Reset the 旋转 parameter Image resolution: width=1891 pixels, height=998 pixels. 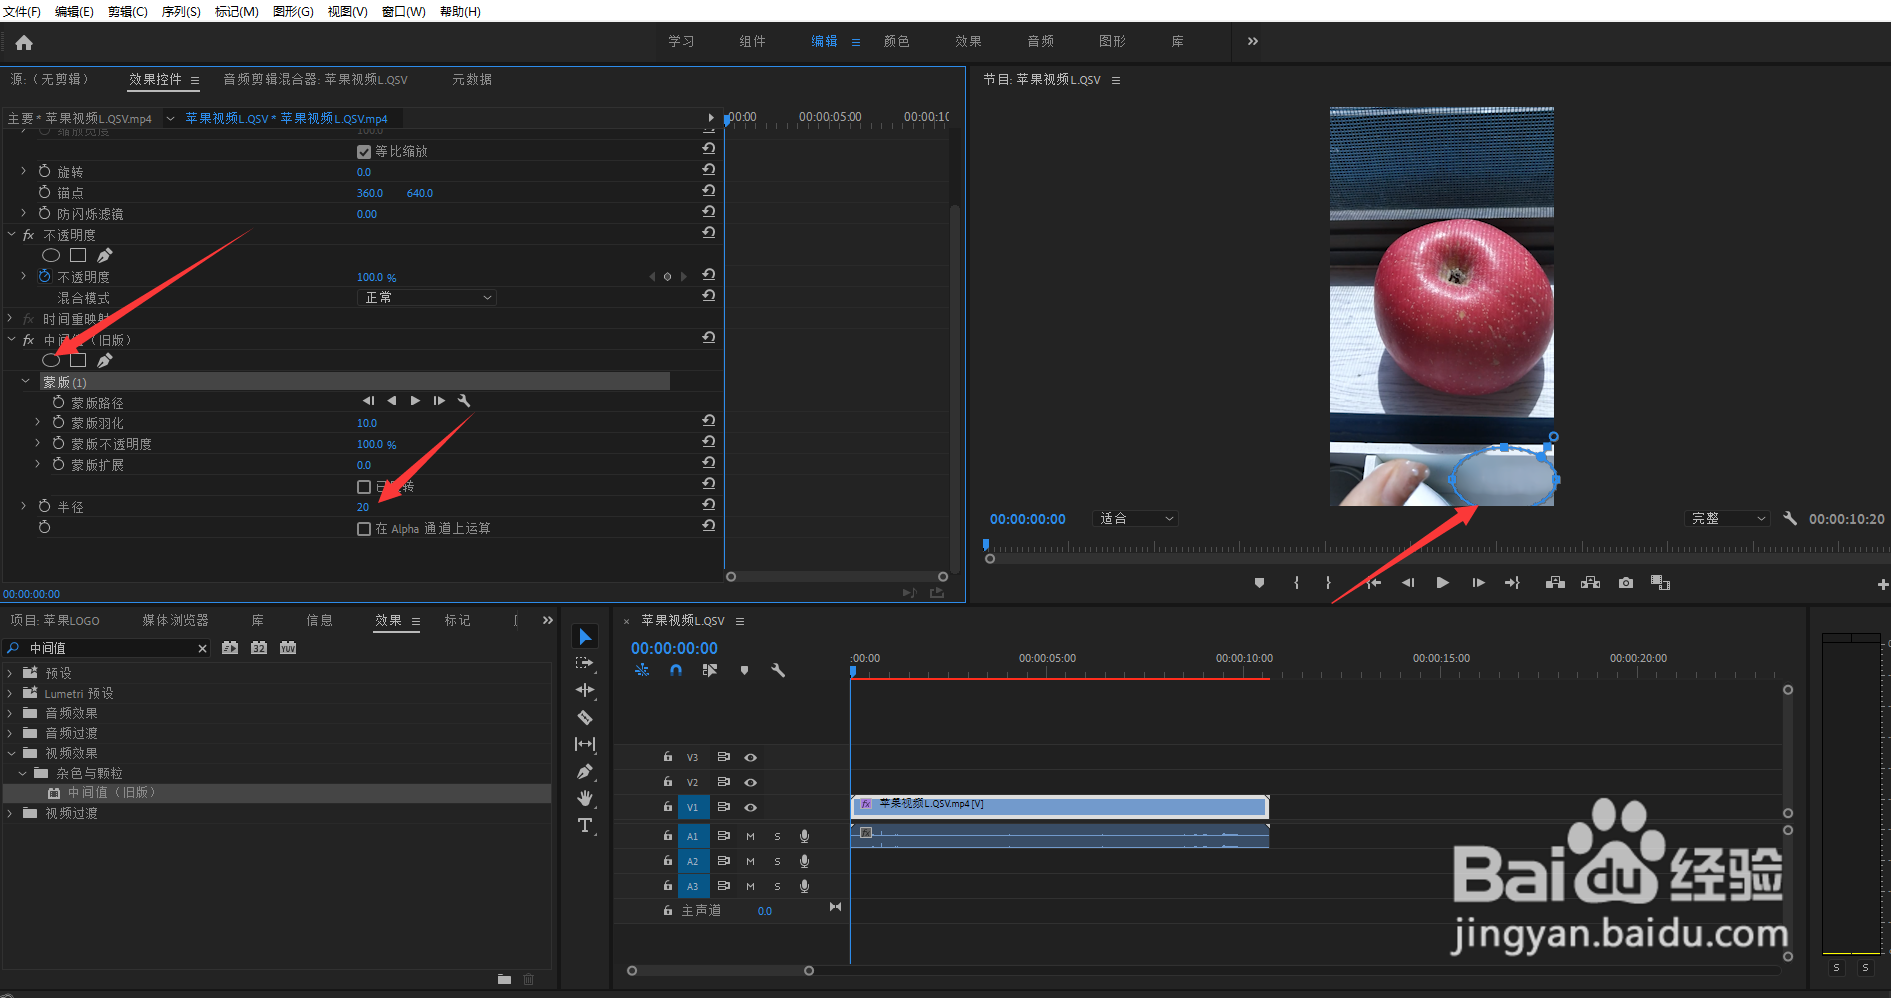[x=709, y=170]
